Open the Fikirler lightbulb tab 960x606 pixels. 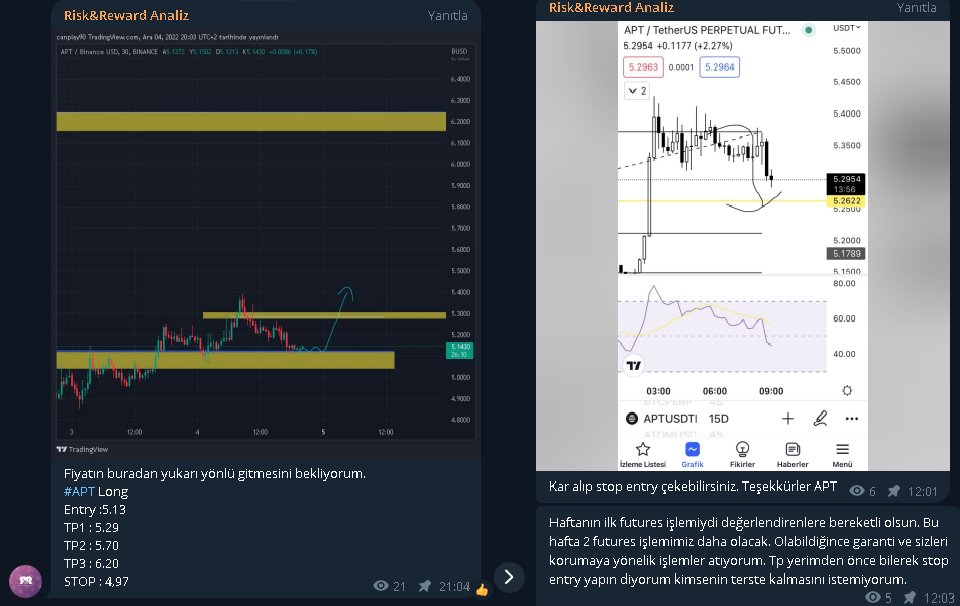742,455
